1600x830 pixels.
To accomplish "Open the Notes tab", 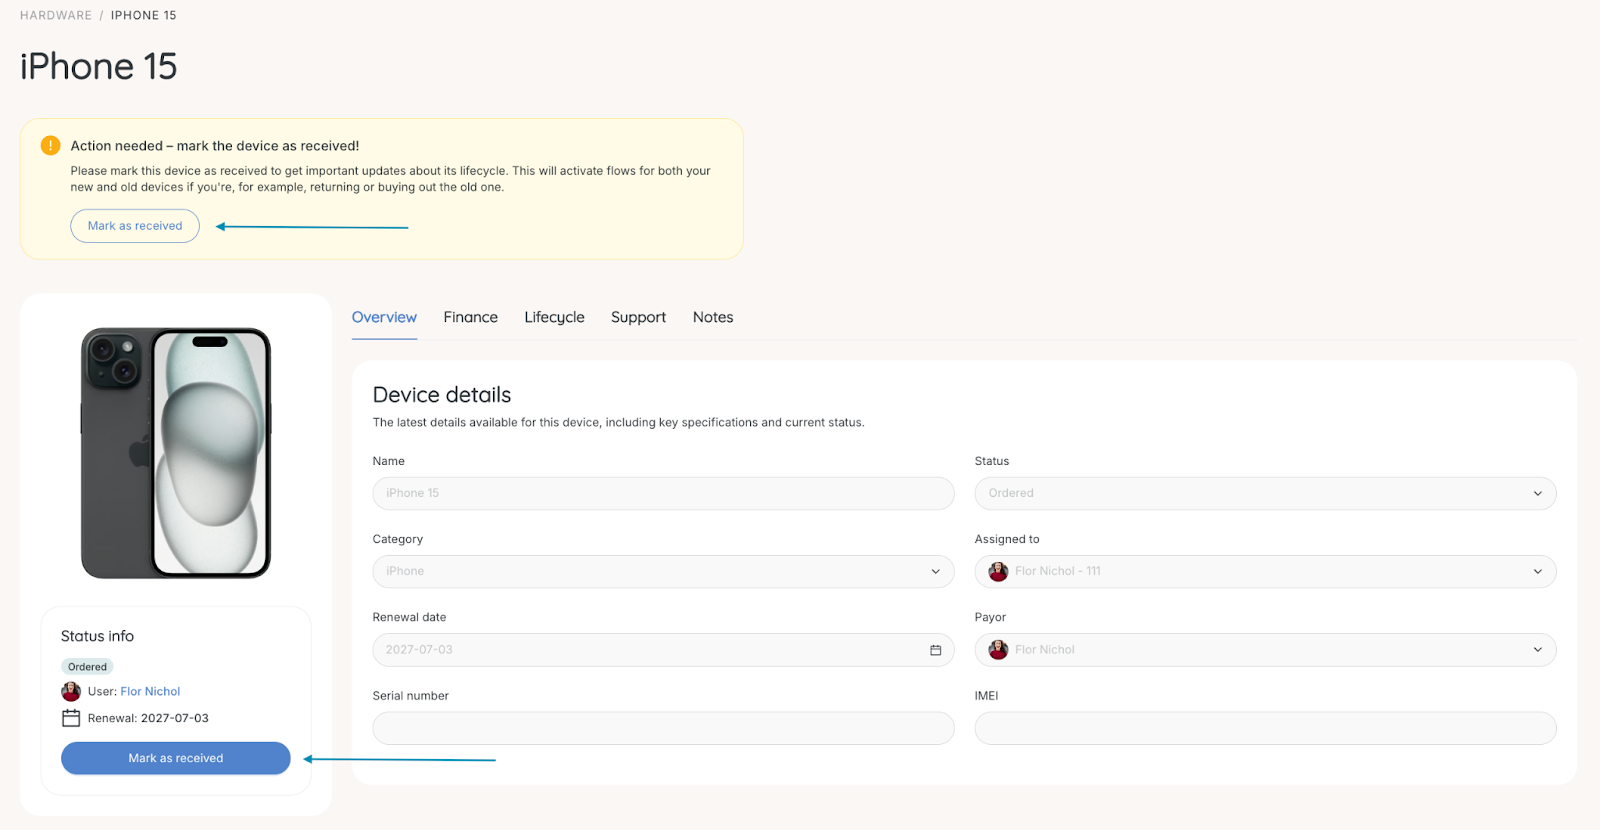I will pyautogui.click(x=713, y=317).
